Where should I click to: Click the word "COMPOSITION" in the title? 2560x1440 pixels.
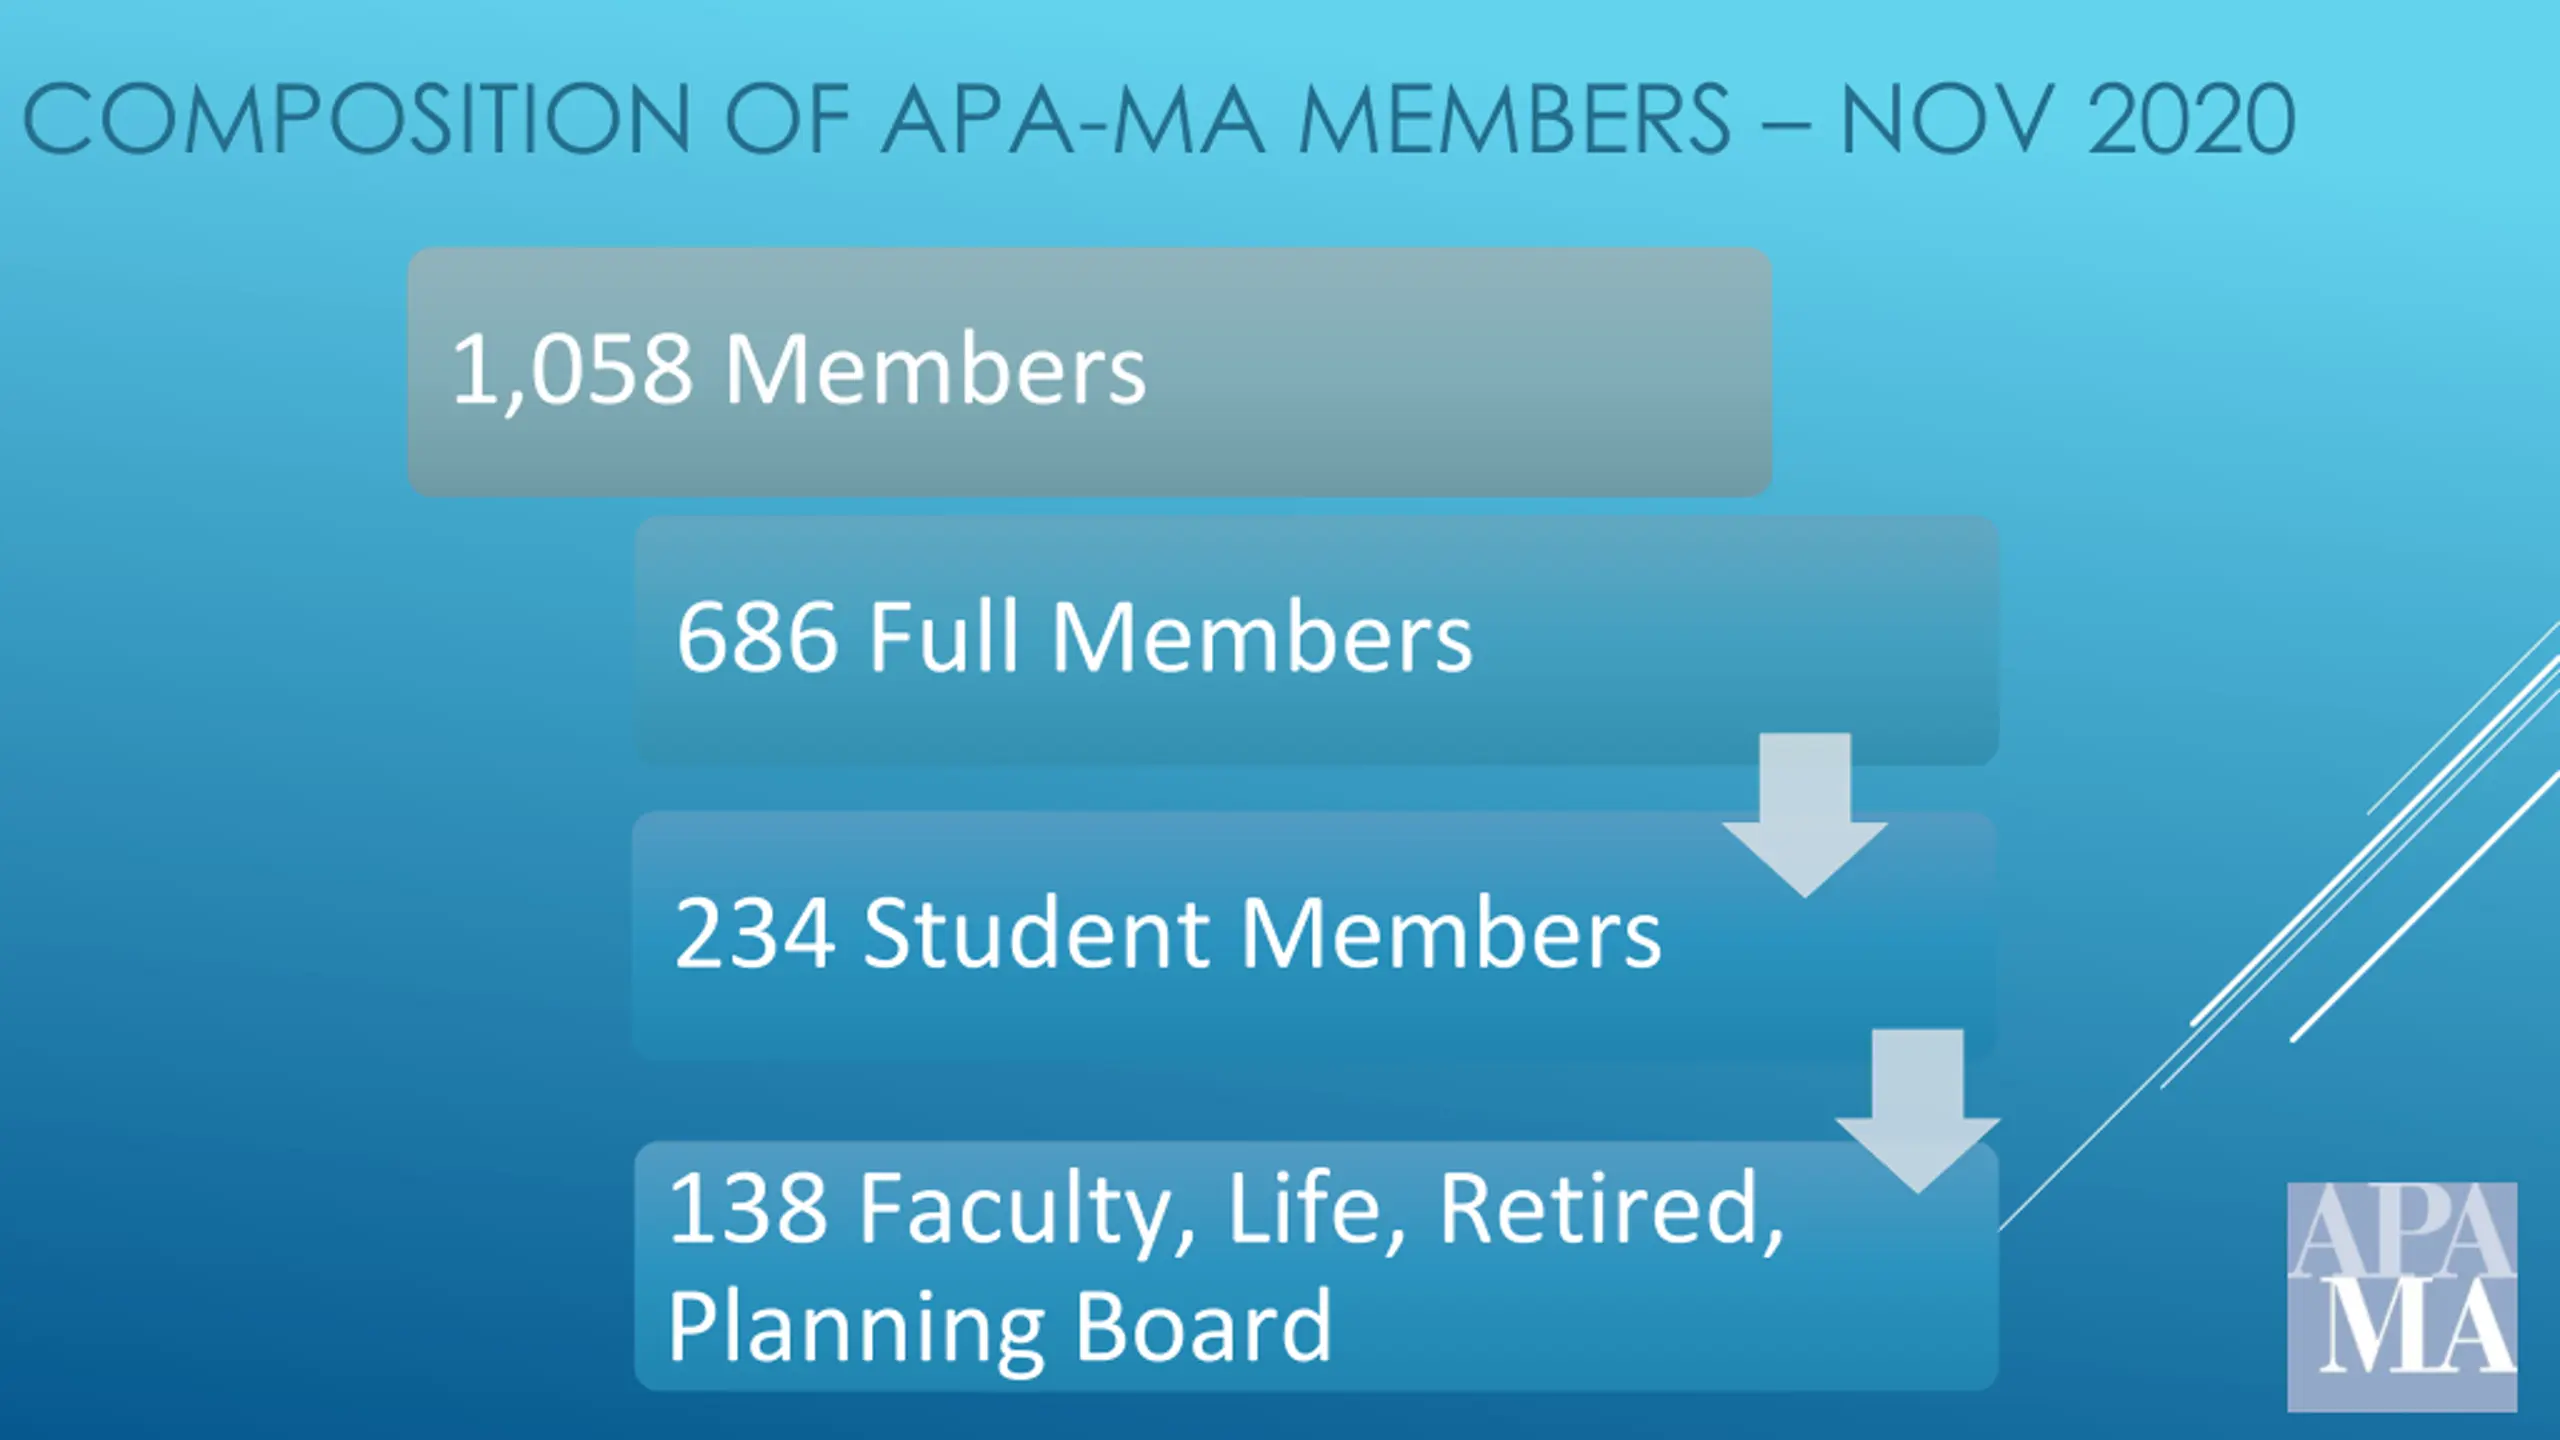coord(357,119)
